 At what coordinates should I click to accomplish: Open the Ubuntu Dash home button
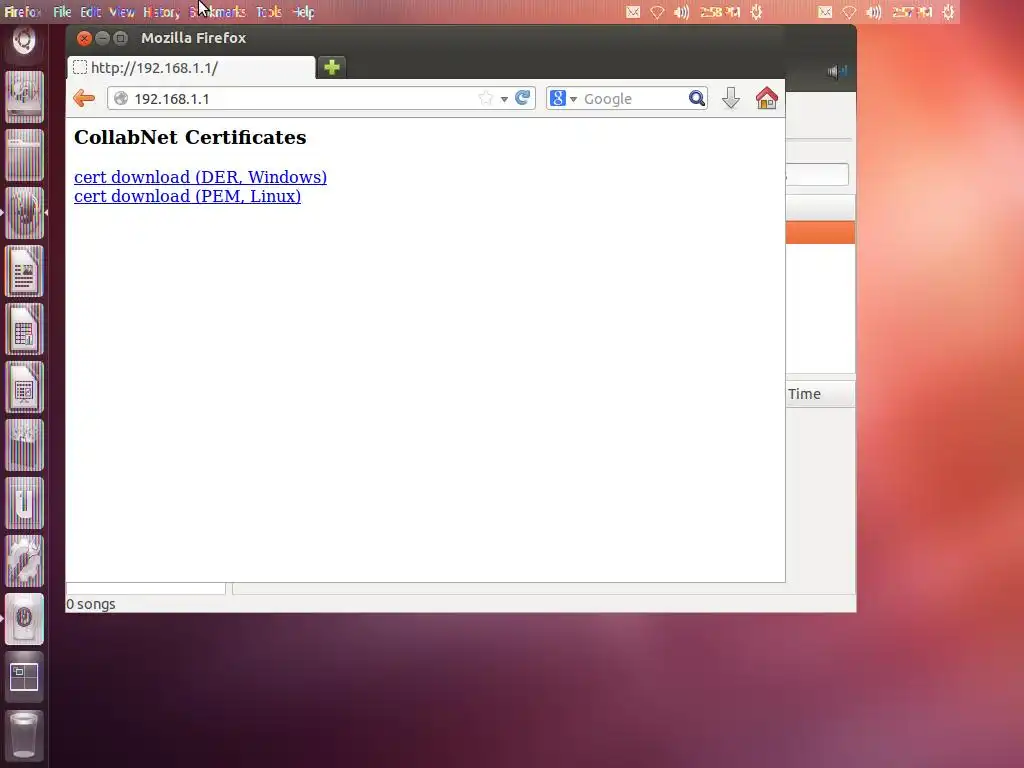tap(24, 42)
